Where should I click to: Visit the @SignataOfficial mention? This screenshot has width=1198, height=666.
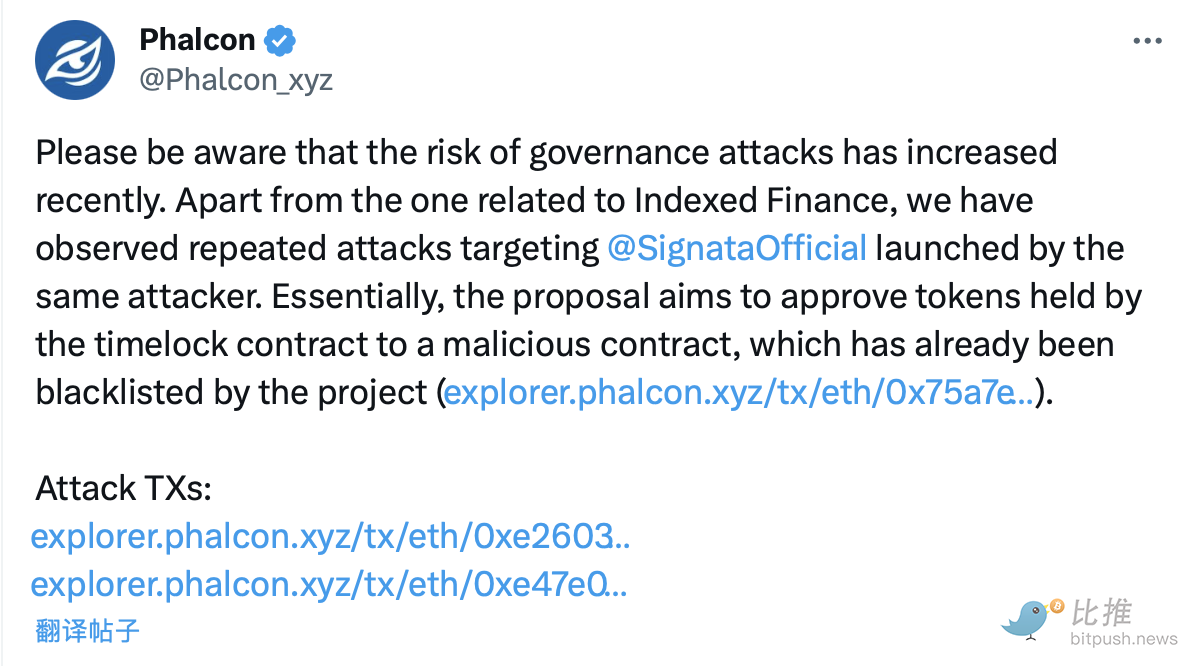tap(737, 248)
